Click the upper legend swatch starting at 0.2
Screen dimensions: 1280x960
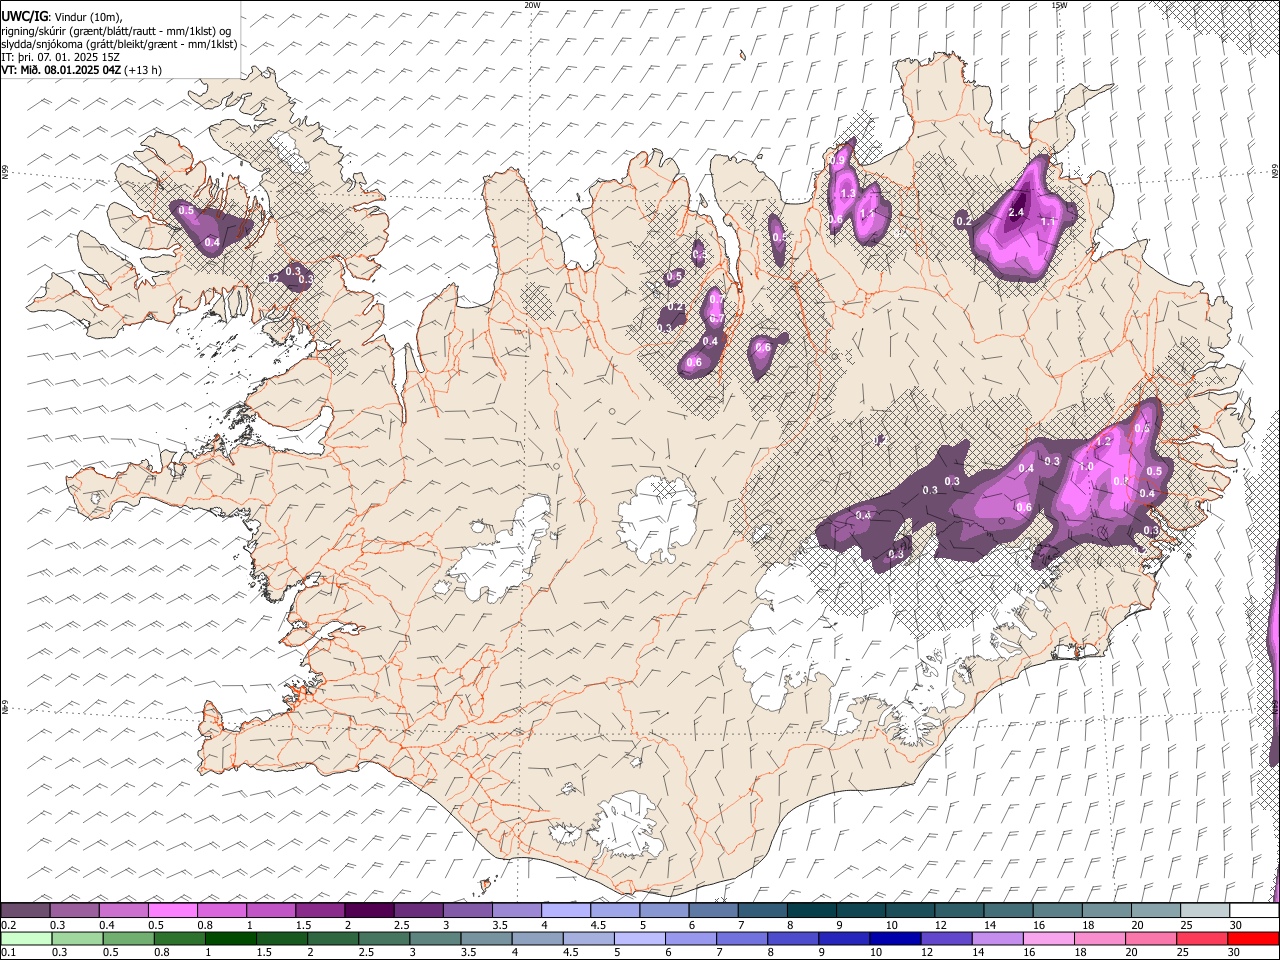tap(26, 910)
